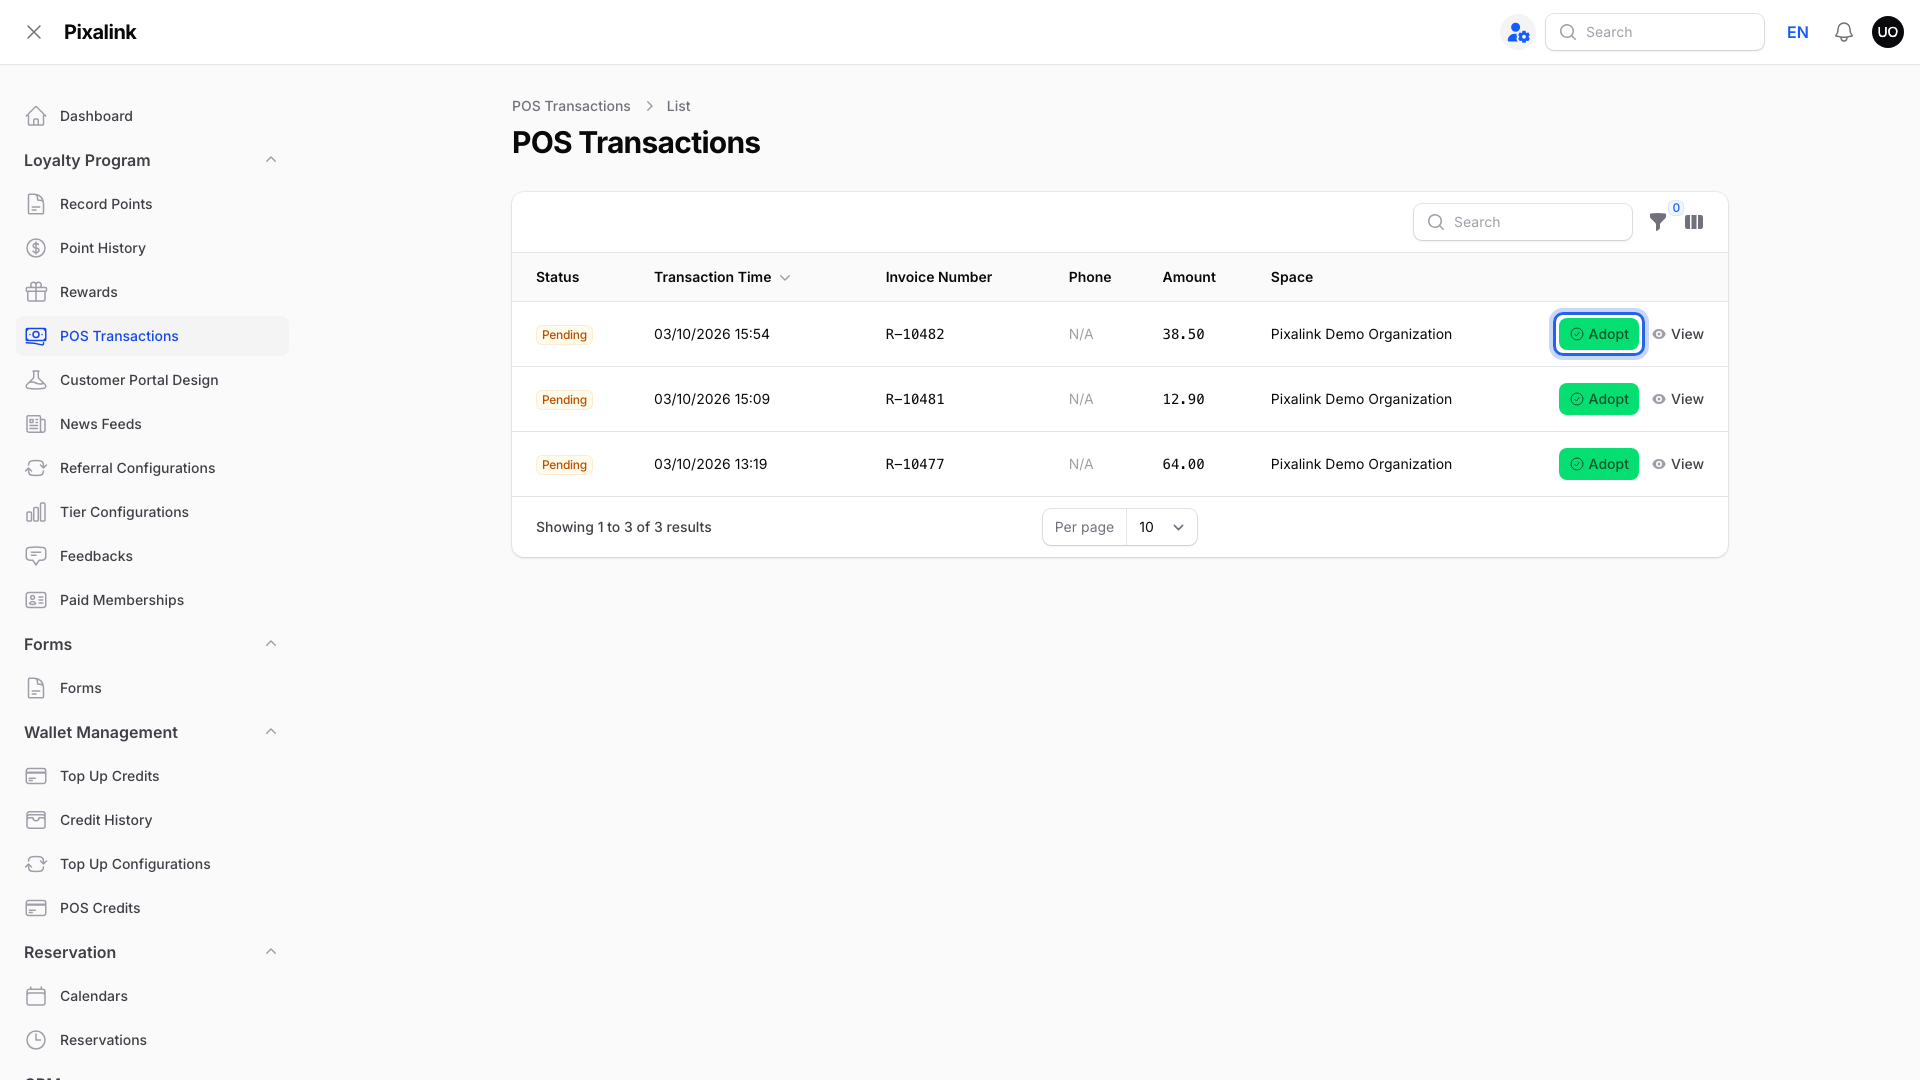
Task: Click the Pixalink logo text
Action: tap(100, 32)
